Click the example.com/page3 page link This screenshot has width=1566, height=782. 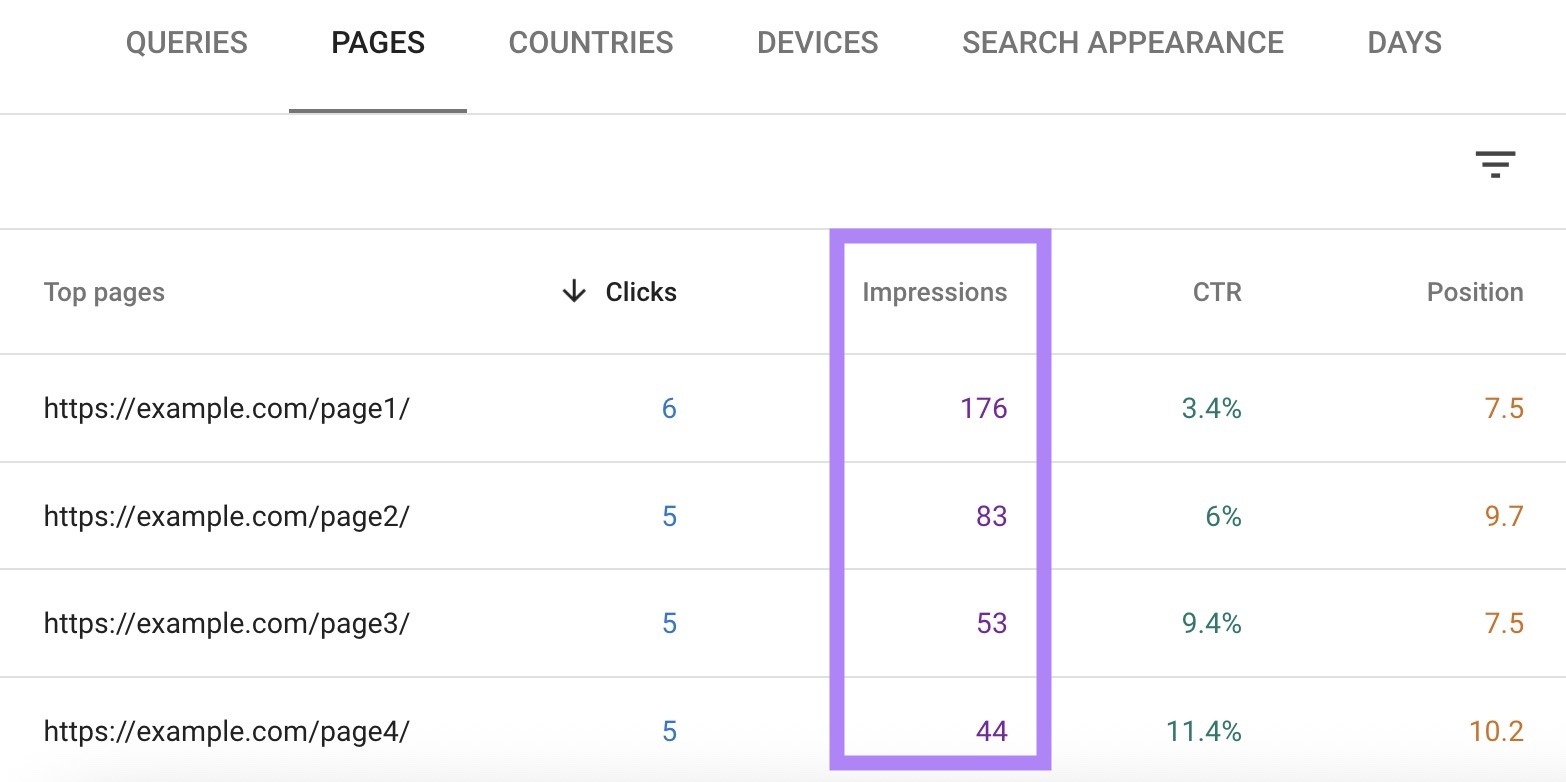227,623
